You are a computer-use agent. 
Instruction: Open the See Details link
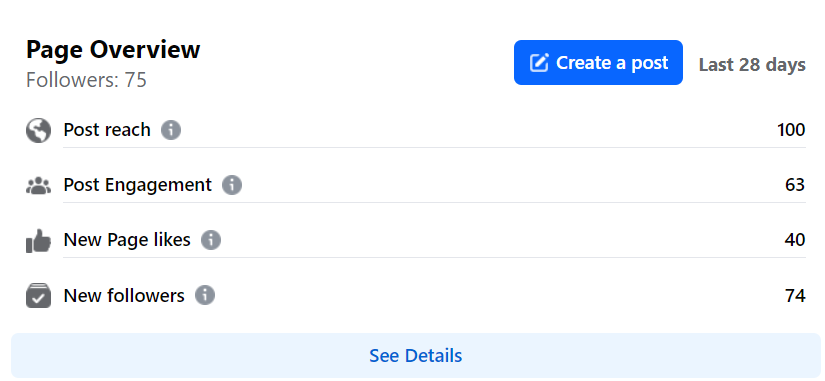pos(416,356)
